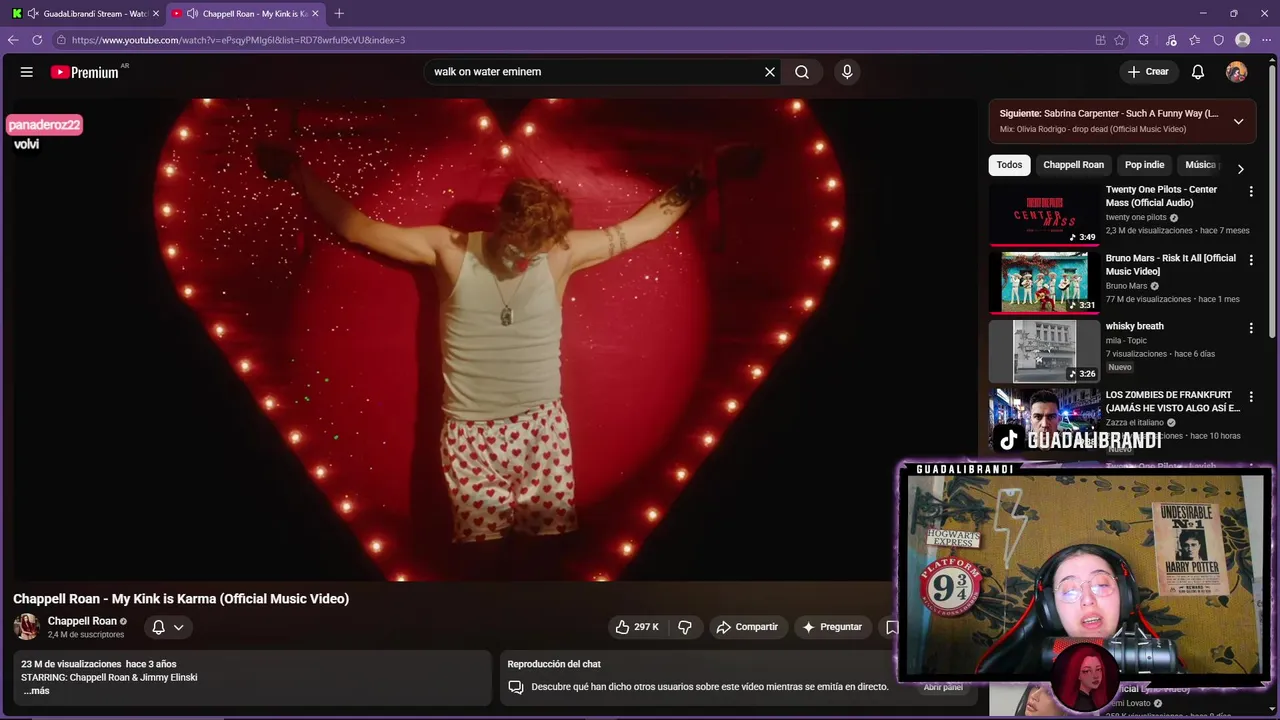Viewport: 1280px width, 720px height.
Task: Dislike the video with thumbs down
Action: coord(685,627)
